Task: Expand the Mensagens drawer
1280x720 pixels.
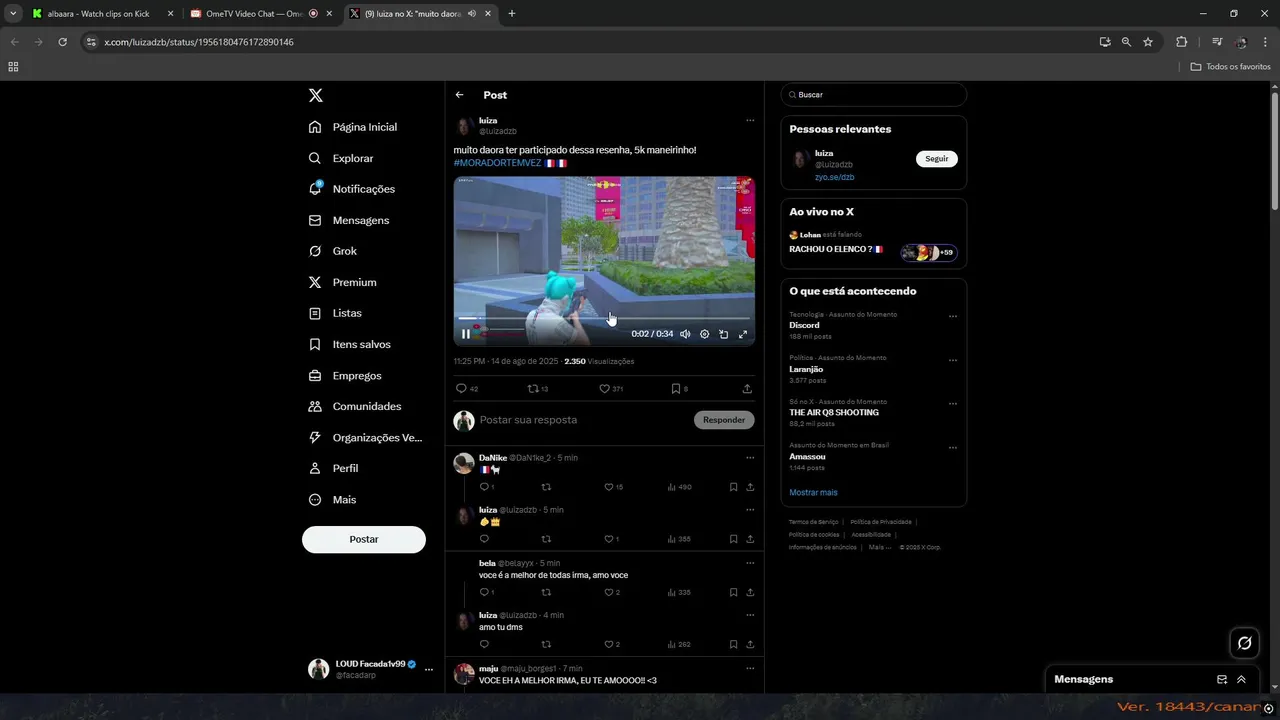Action: click(x=1241, y=679)
